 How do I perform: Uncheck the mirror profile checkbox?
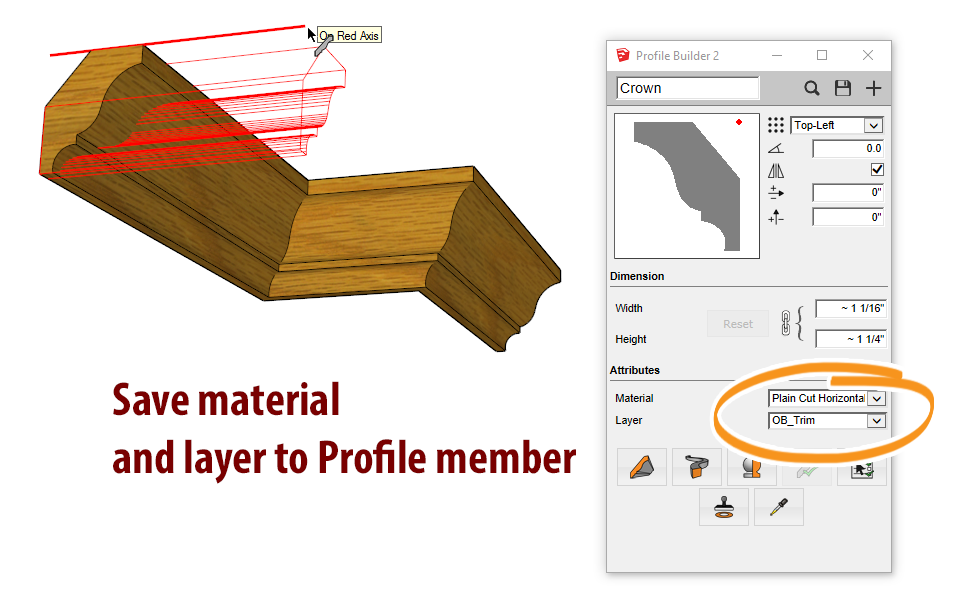877,170
